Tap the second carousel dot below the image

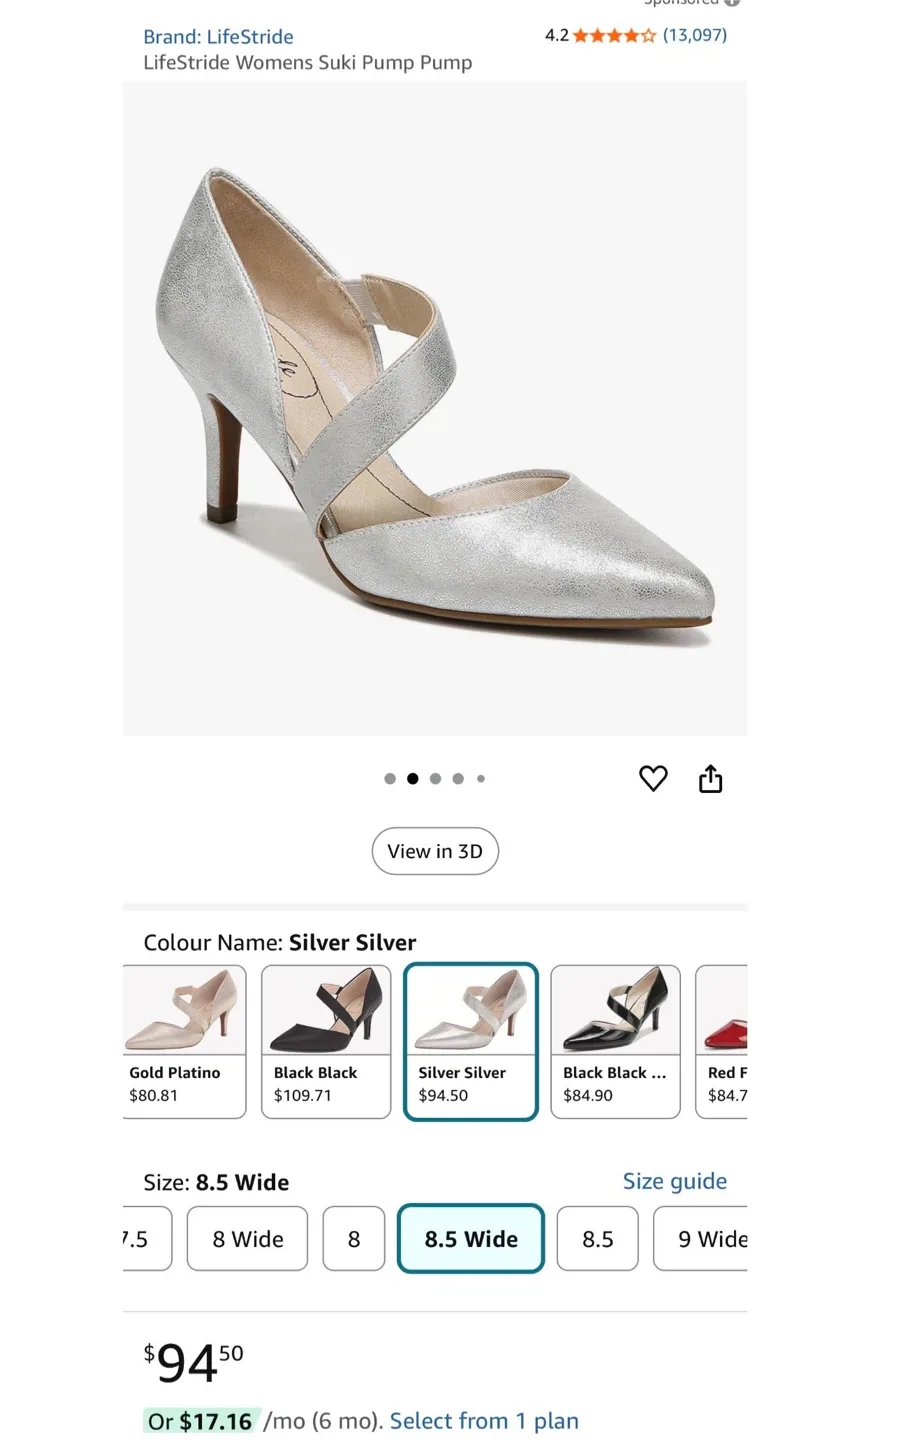pos(412,778)
